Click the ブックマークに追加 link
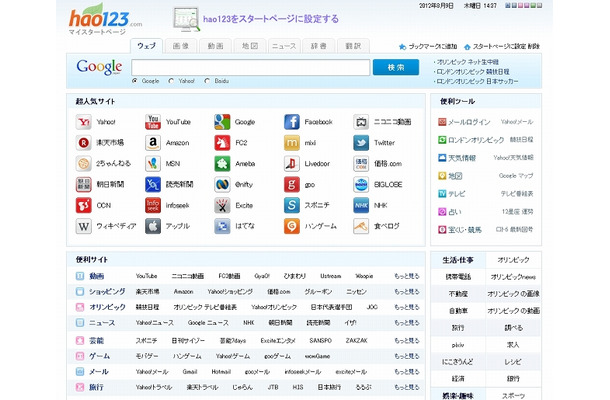The width and height of the screenshot is (610, 400). click(x=432, y=46)
